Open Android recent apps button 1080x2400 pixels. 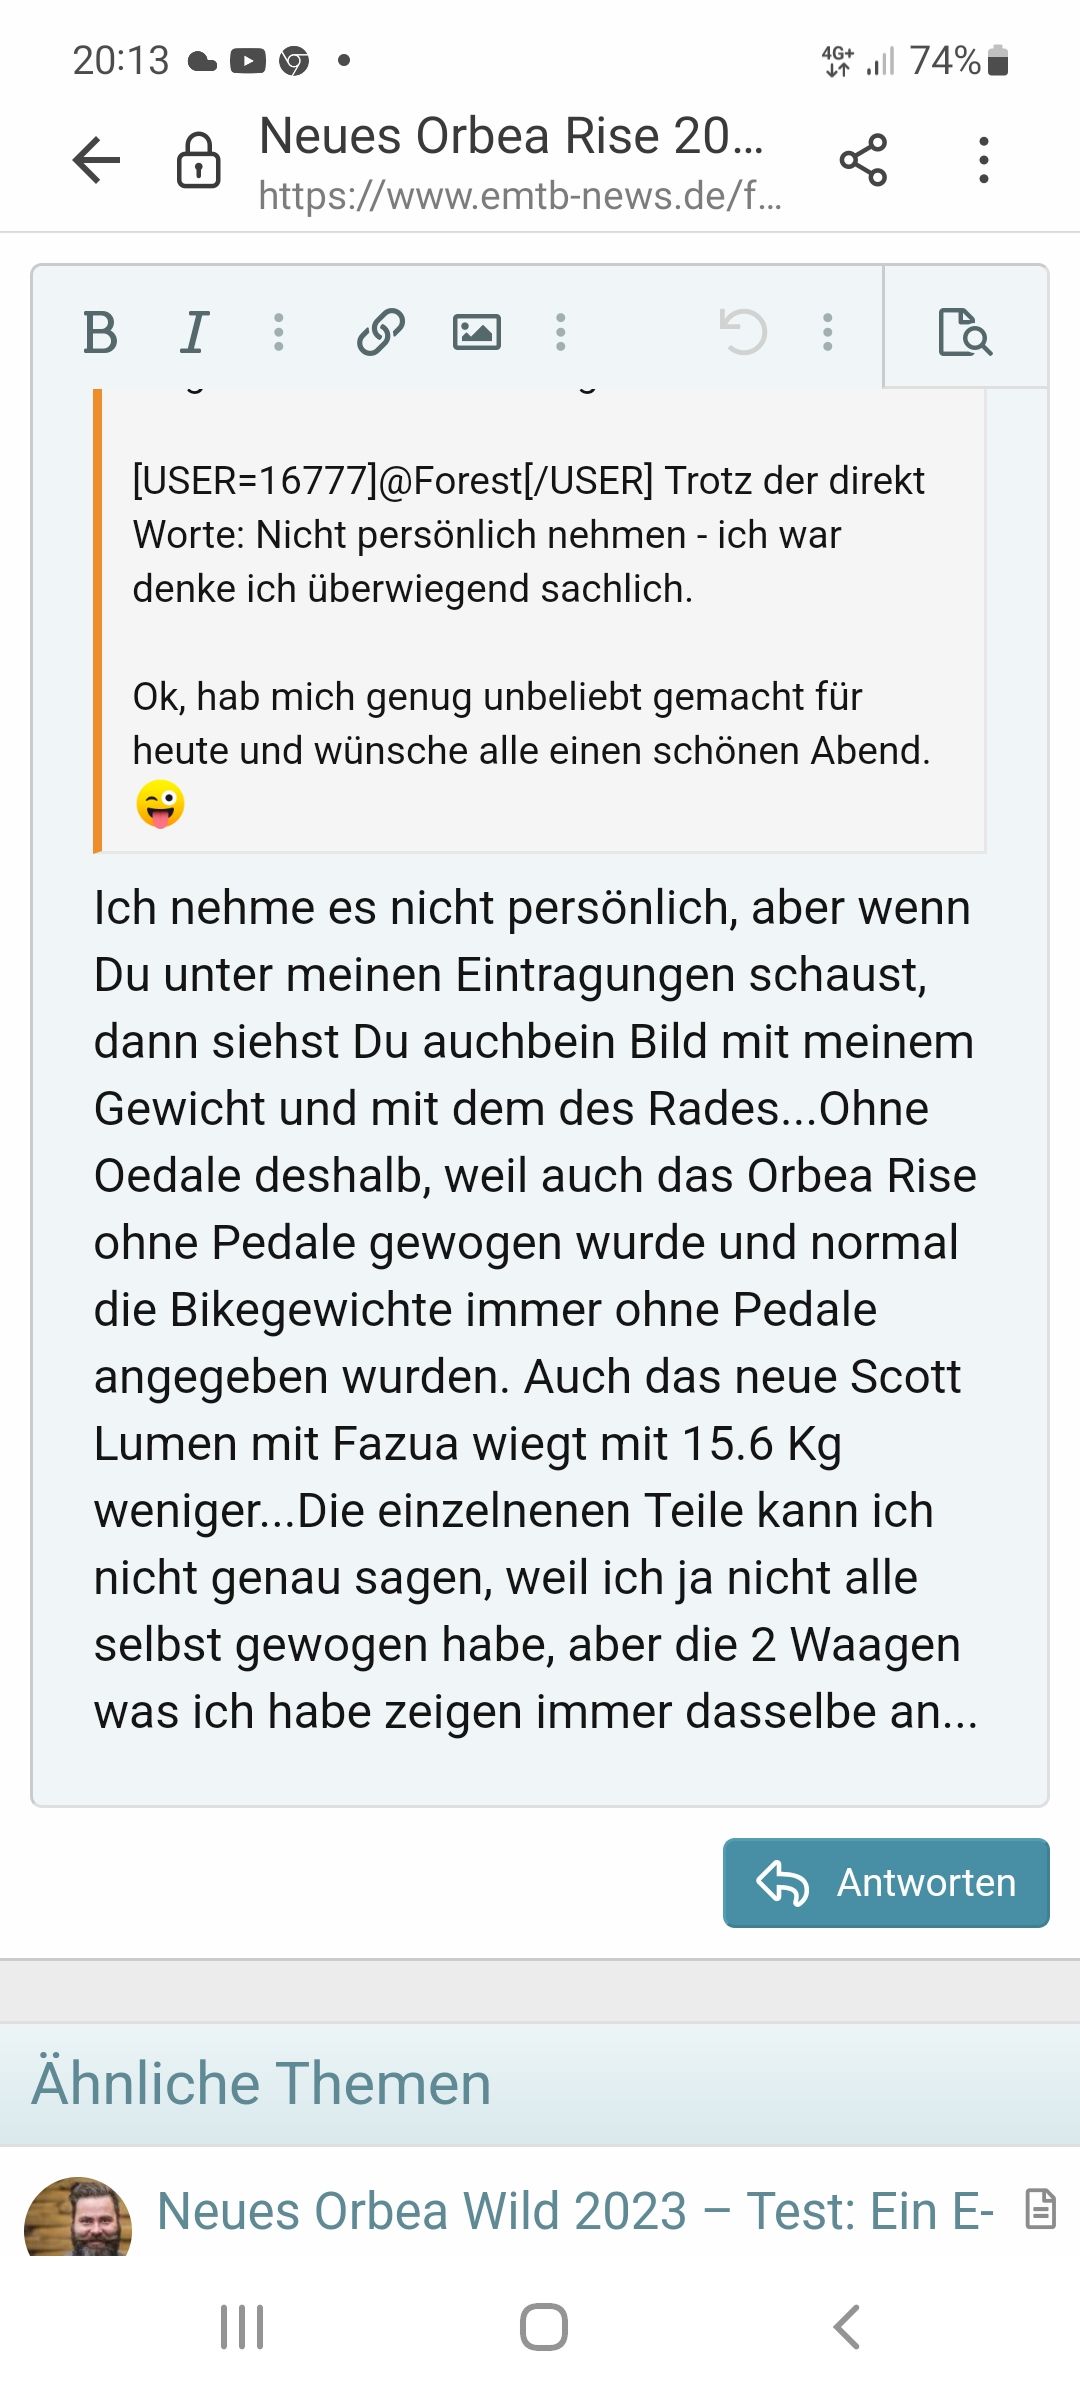(242, 2327)
